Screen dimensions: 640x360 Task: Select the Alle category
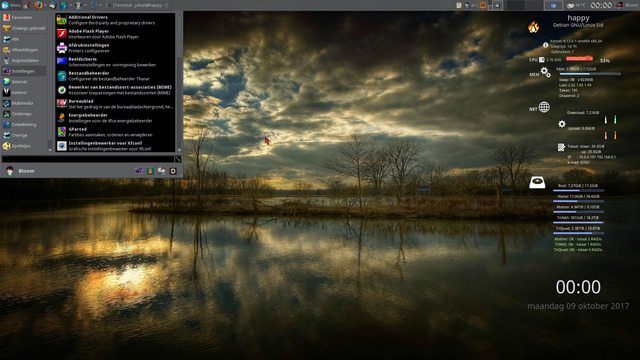(x=24, y=39)
